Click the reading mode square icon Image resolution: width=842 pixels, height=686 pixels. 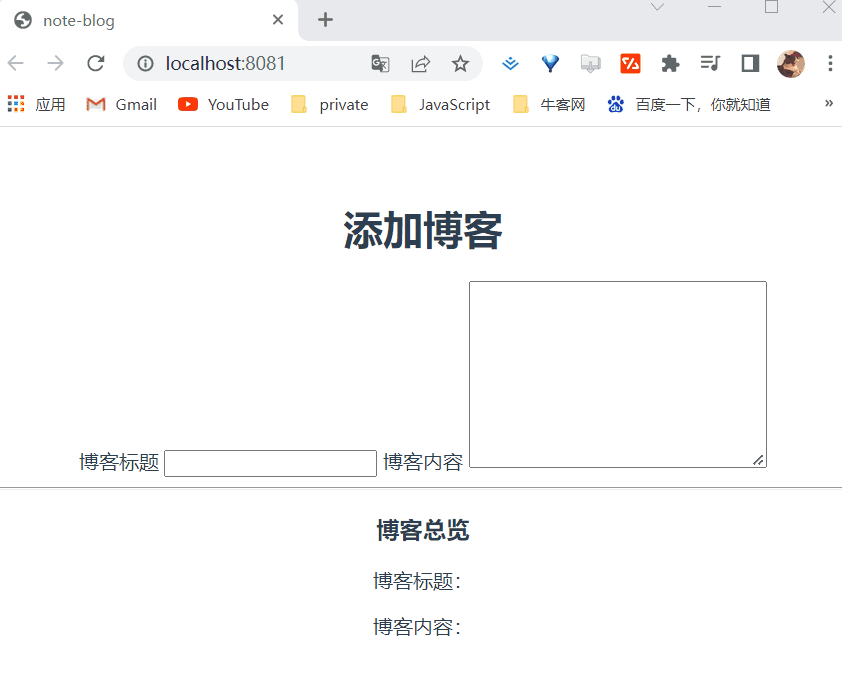tap(750, 63)
